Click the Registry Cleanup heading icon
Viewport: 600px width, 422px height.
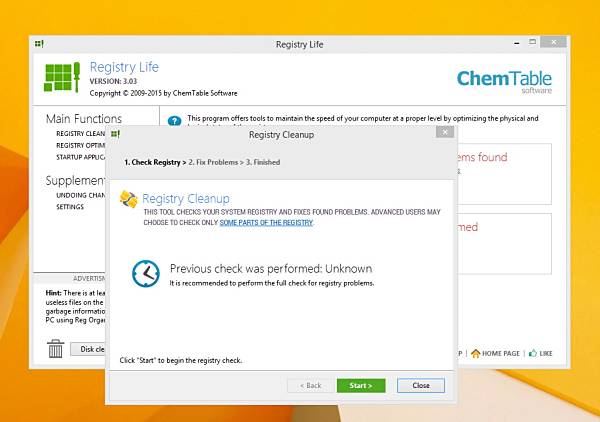[129, 199]
